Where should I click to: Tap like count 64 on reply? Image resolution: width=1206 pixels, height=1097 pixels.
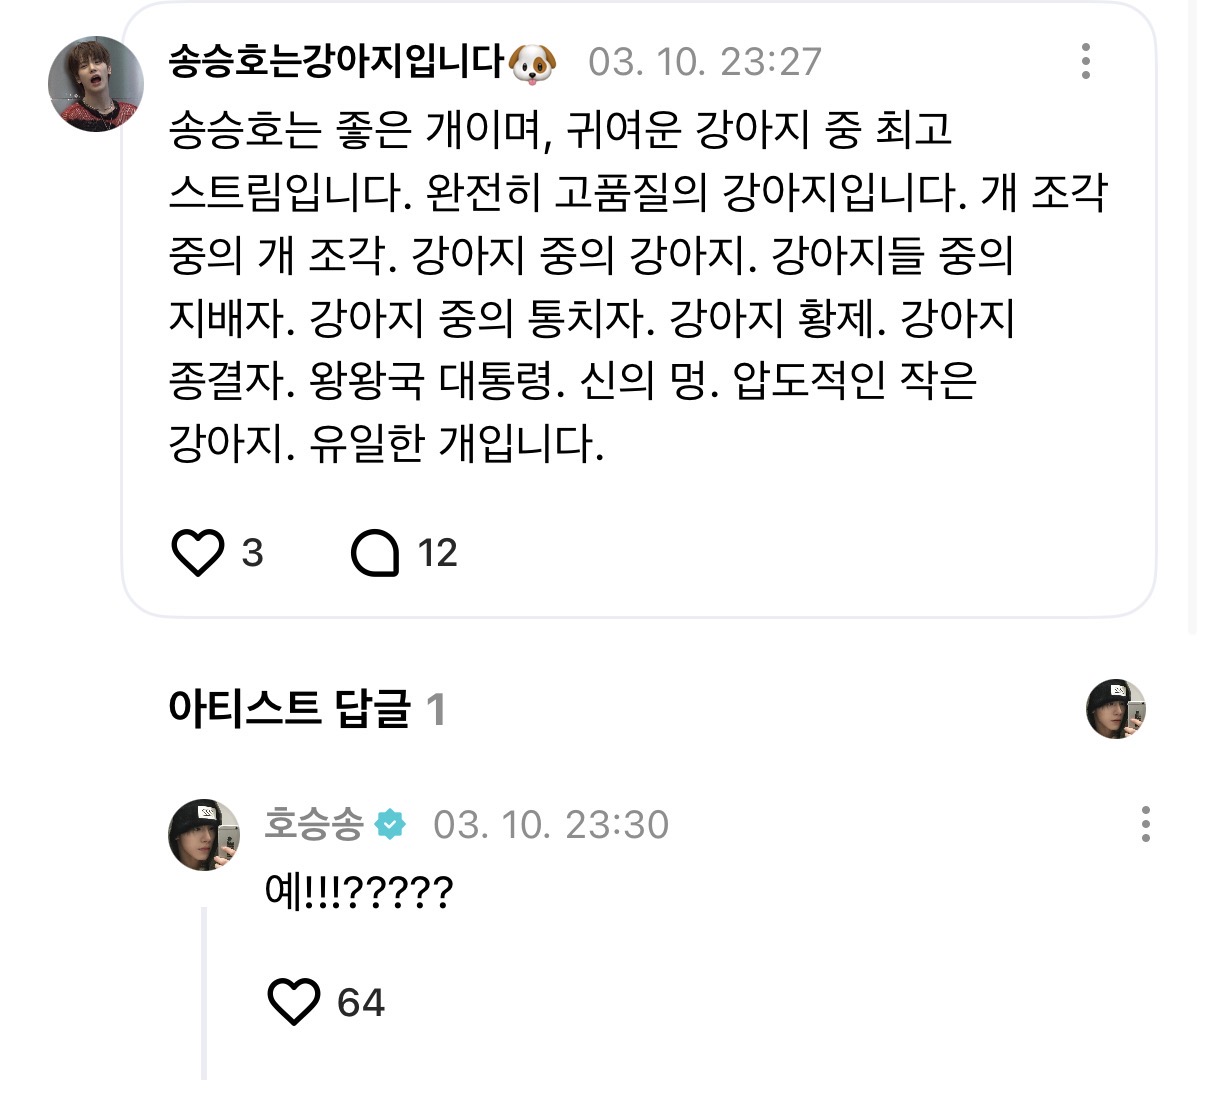point(361,1003)
